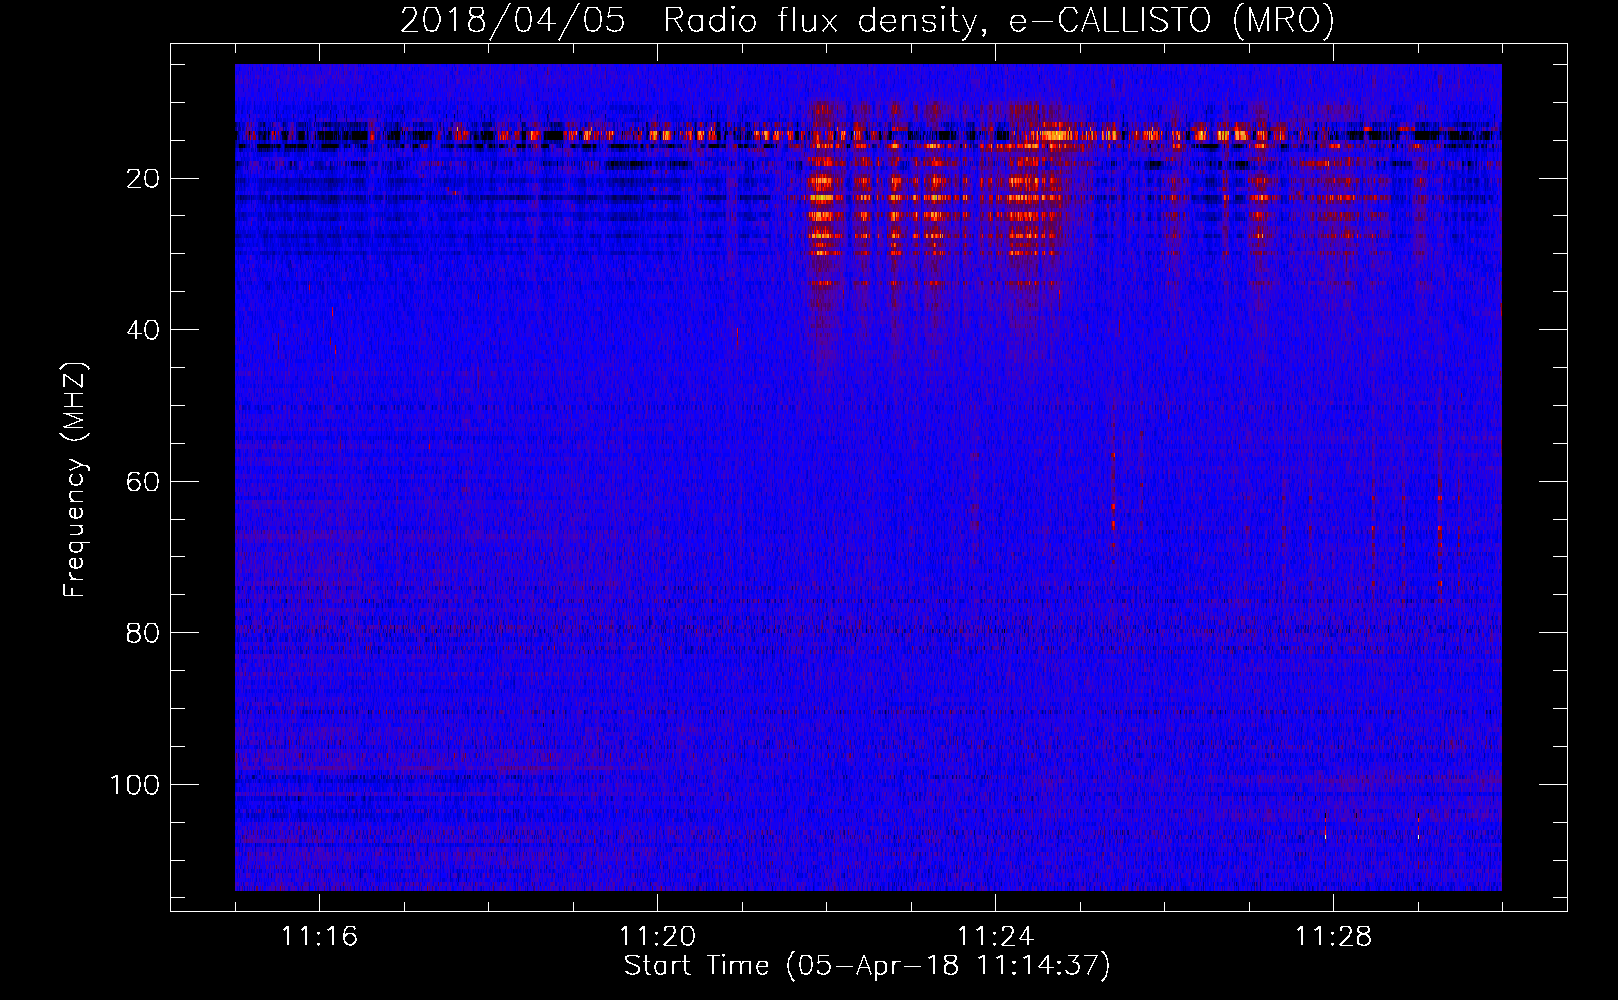Click the 80 MHz frequency tick label
1618x1000 pixels.
(x=143, y=632)
